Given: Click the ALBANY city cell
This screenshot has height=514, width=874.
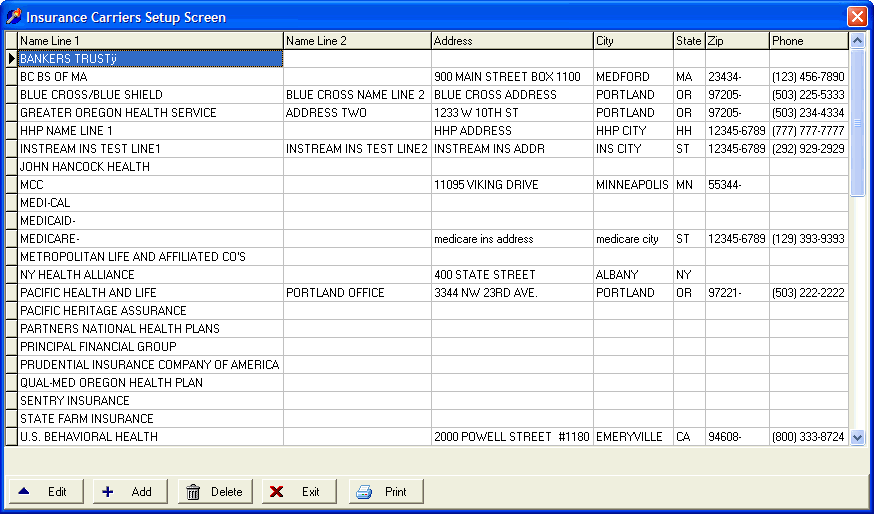Looking at the screenshot, I should tap(633, 274).
